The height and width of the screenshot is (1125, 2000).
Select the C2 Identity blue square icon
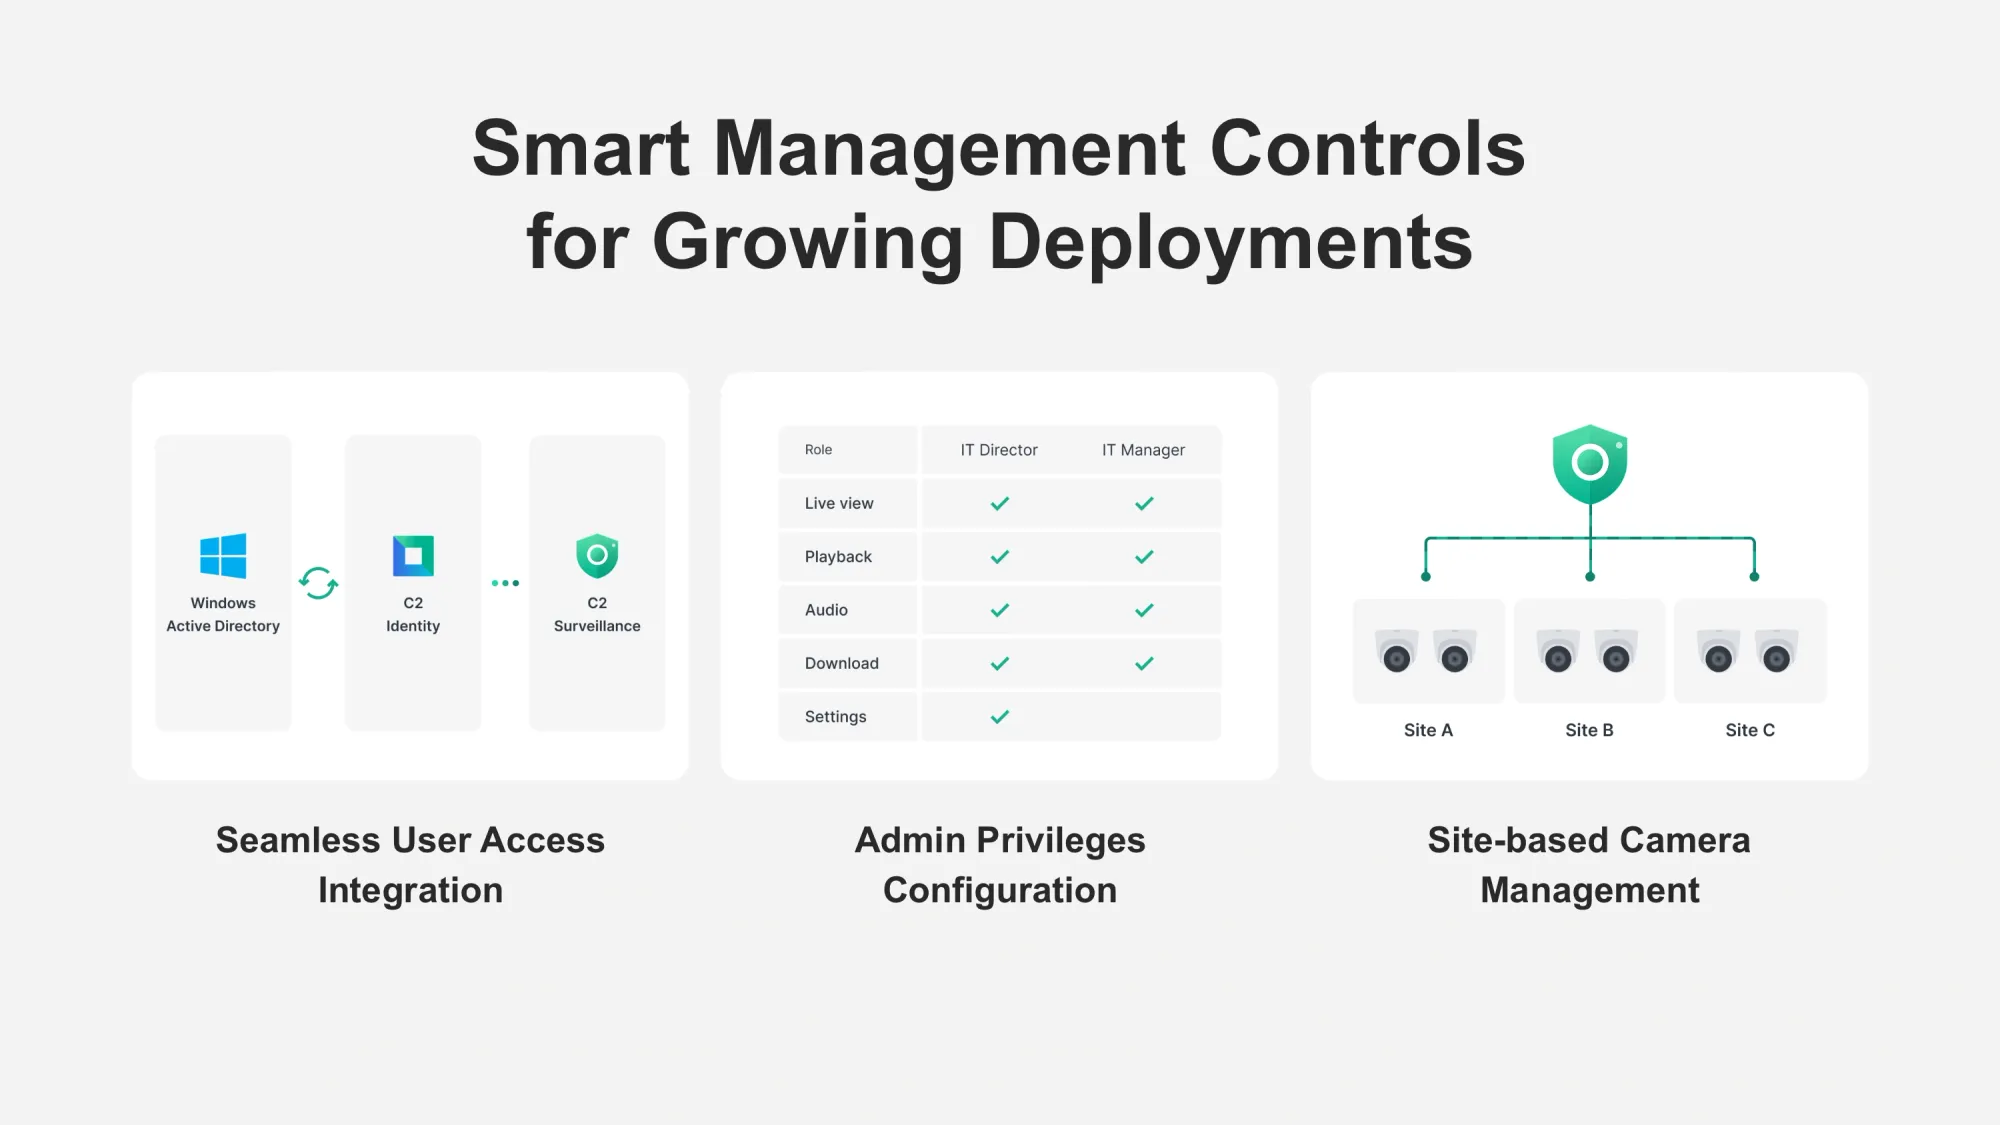(413, 556)
